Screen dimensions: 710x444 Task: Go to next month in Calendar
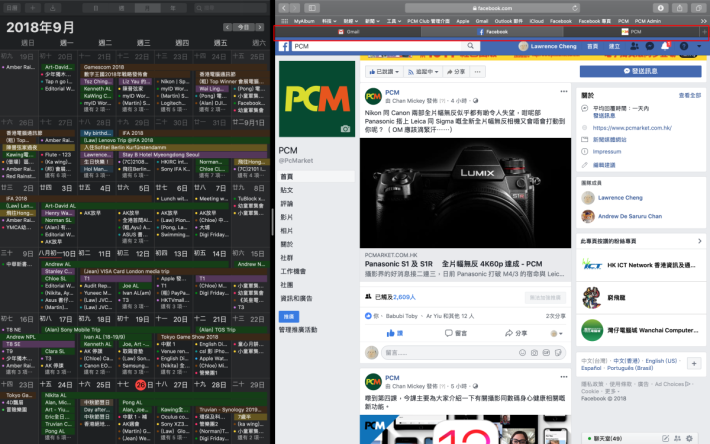[260, 27]
